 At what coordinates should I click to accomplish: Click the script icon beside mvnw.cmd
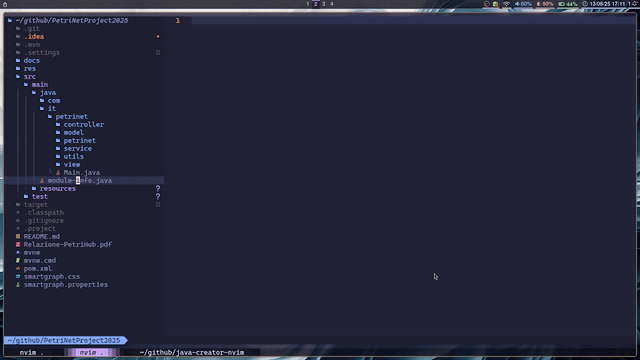(18, 260)
